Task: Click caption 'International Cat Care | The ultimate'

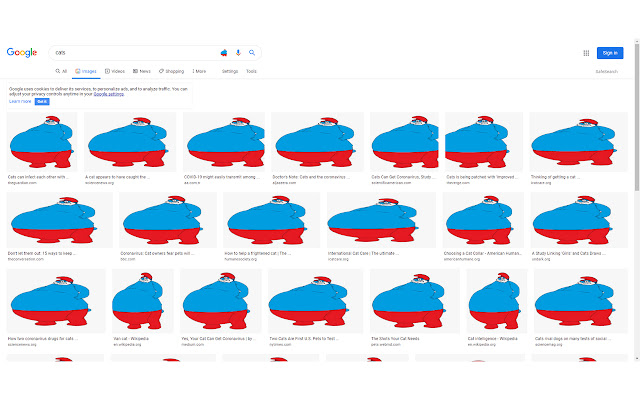Action: click(x=363, y=253)
